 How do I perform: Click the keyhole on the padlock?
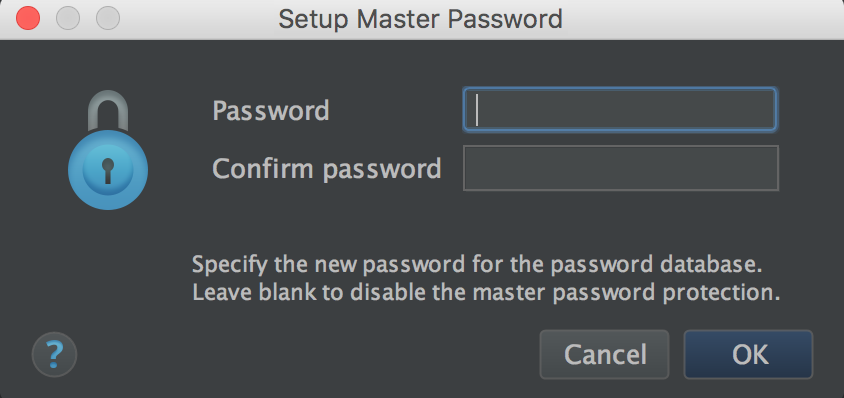[108, 170]
